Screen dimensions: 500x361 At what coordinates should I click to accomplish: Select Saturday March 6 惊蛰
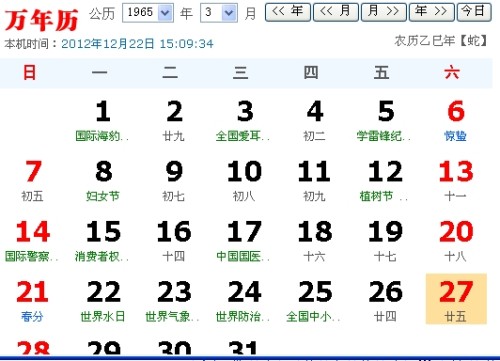pyautogui.click(x=456, y=121)
